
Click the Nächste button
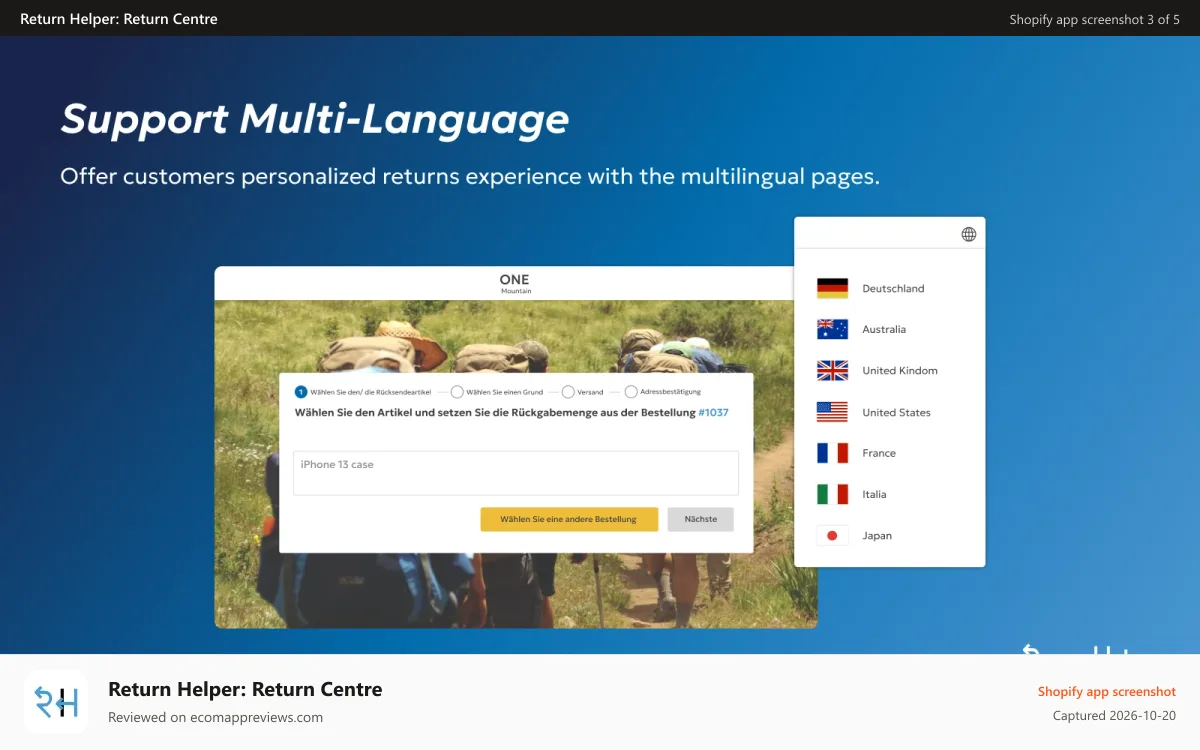point(701,519)
